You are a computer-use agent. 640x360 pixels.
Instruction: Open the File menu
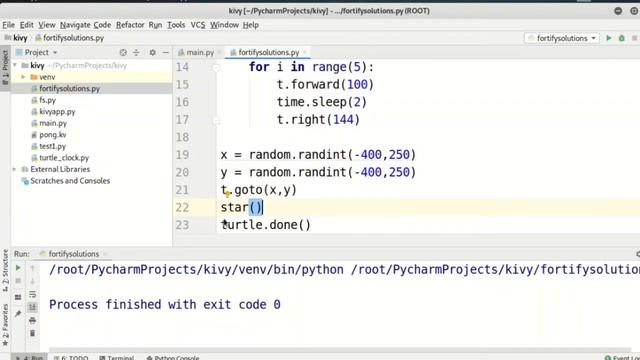pyautogui.click(x=8, y=25)
